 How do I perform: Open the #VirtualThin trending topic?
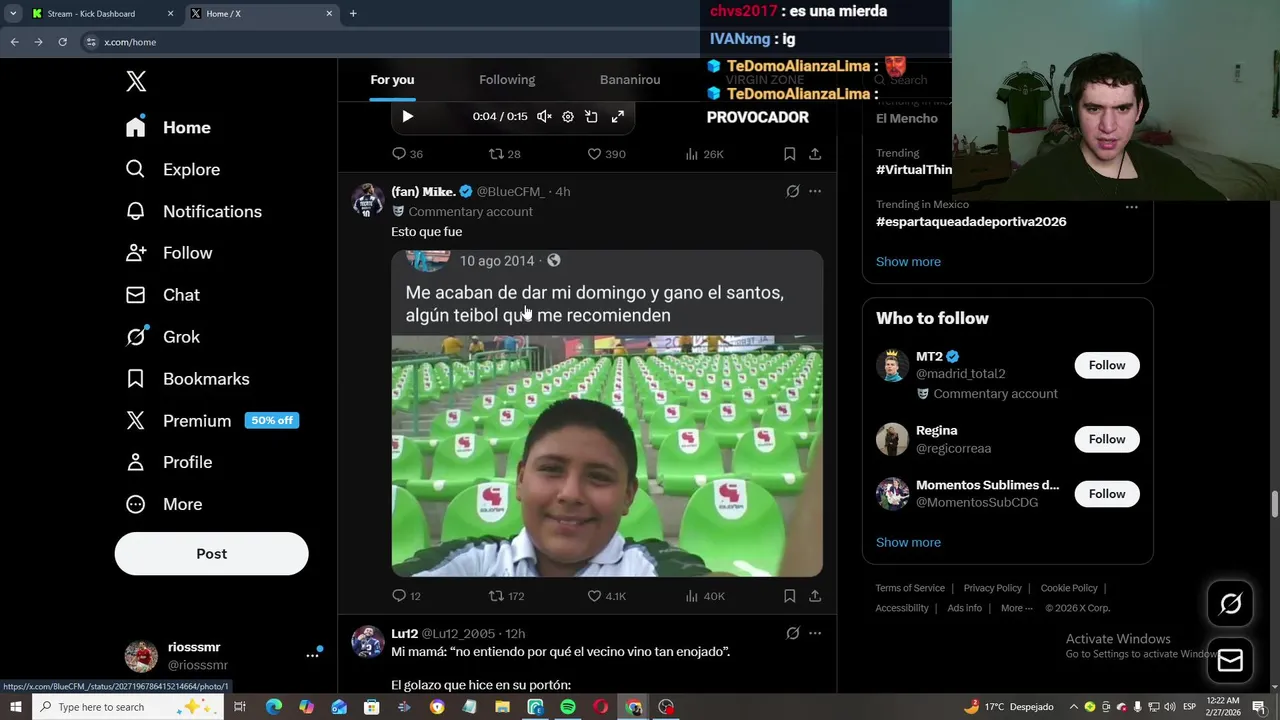914,170
